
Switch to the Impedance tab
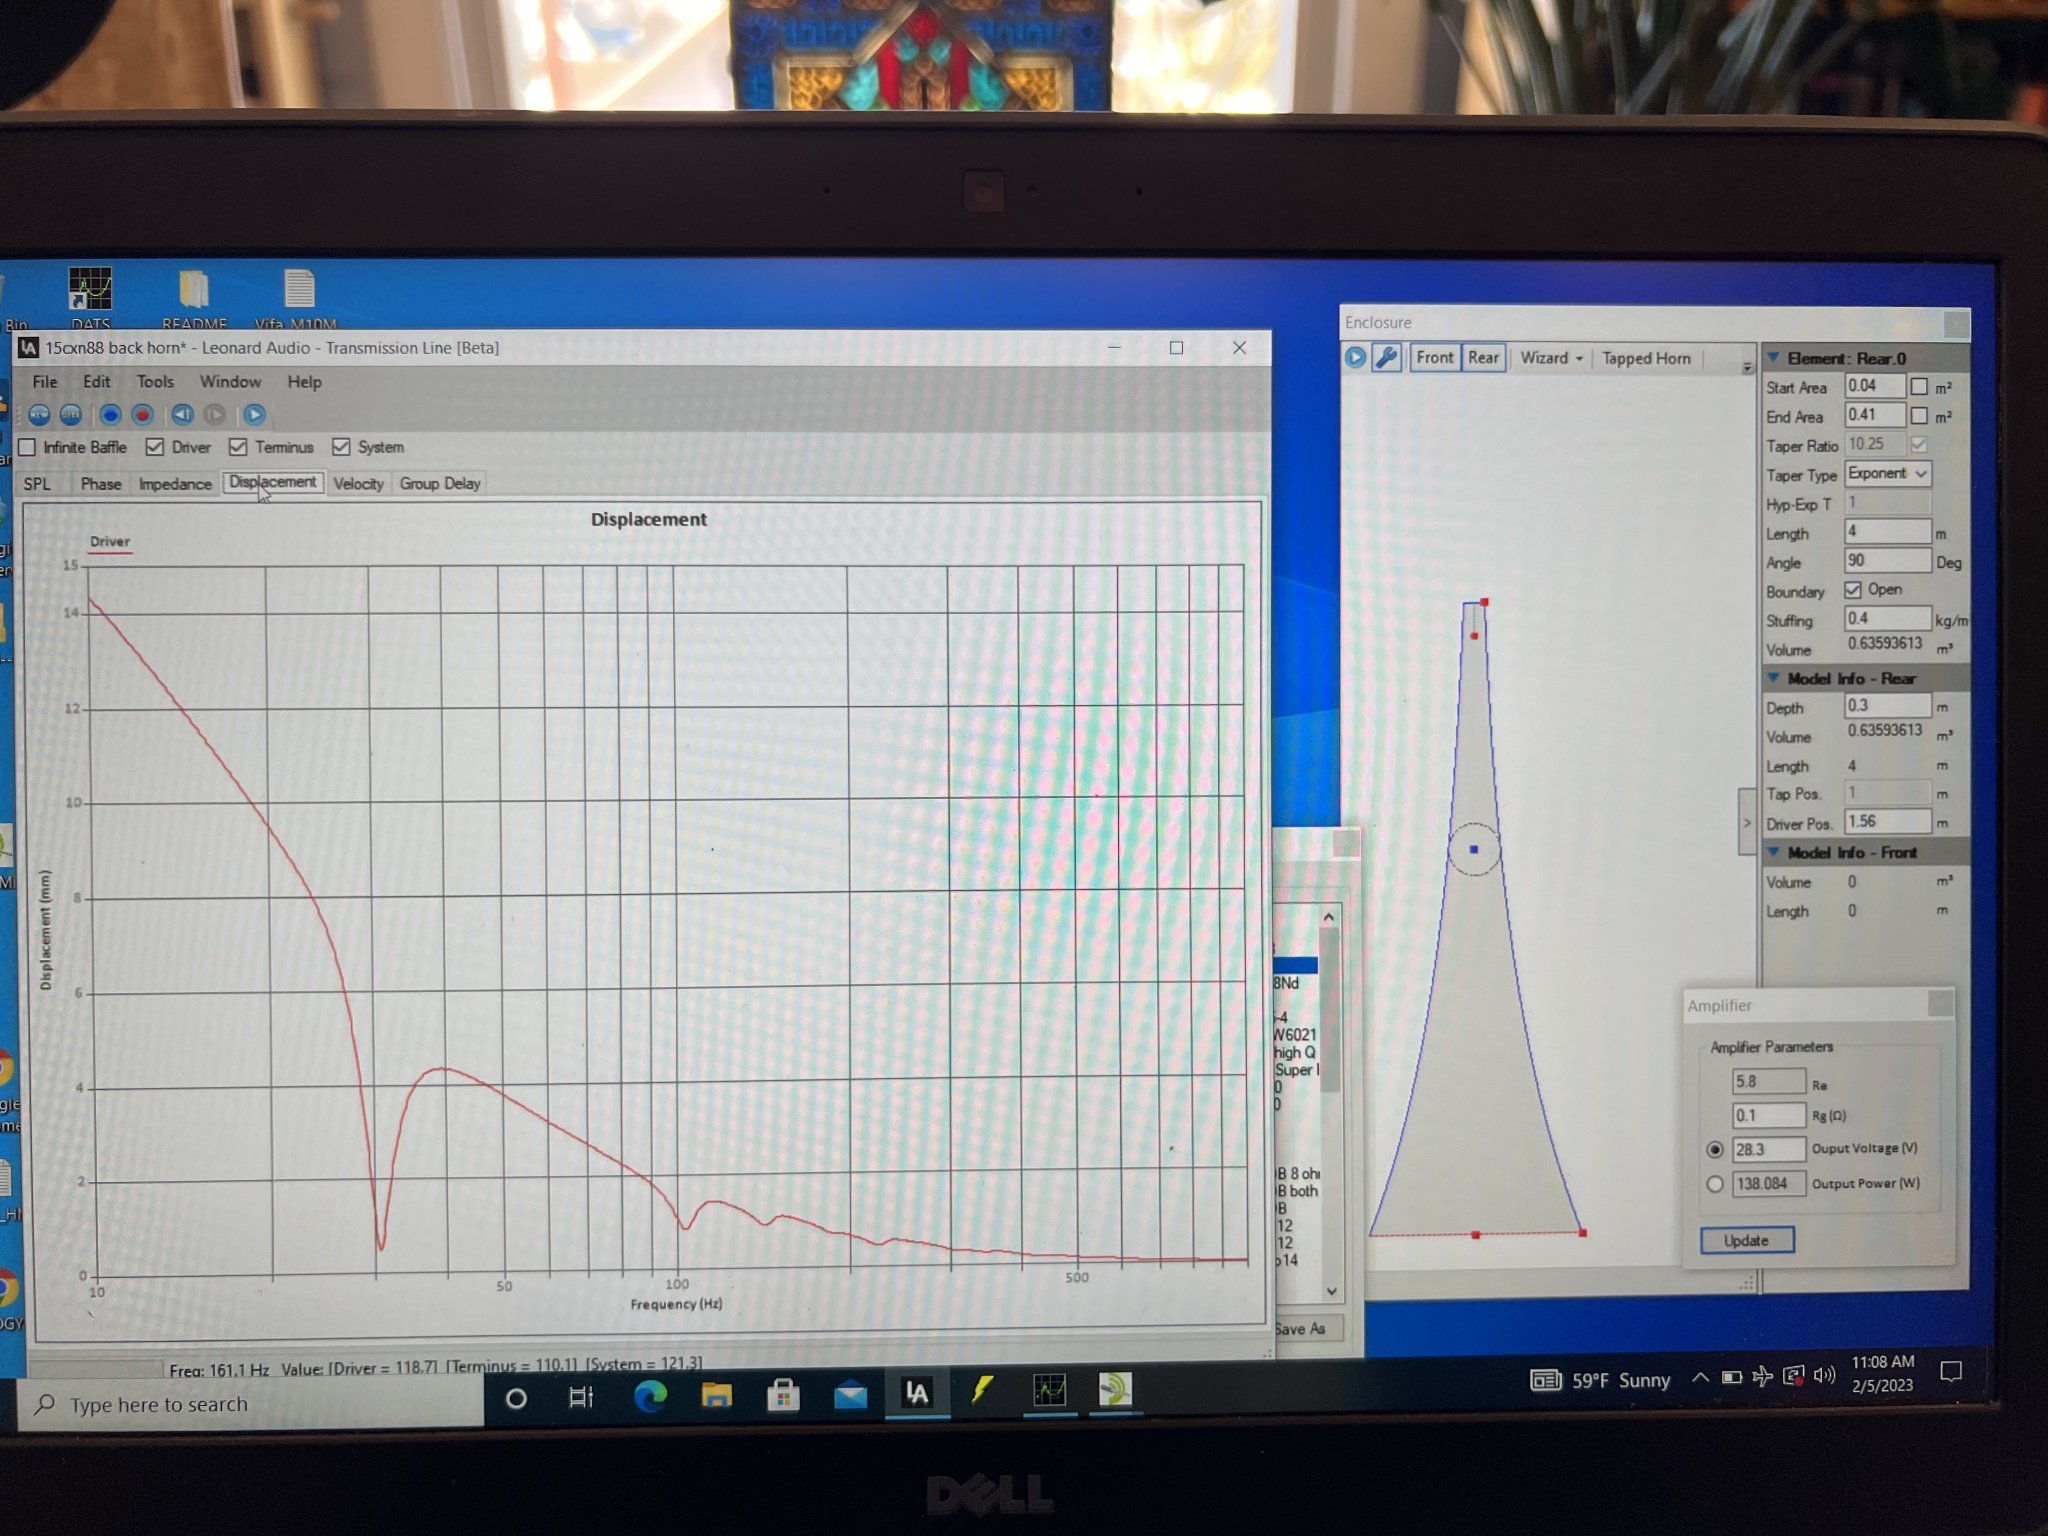pyautogui.click(x=175, y=483)
